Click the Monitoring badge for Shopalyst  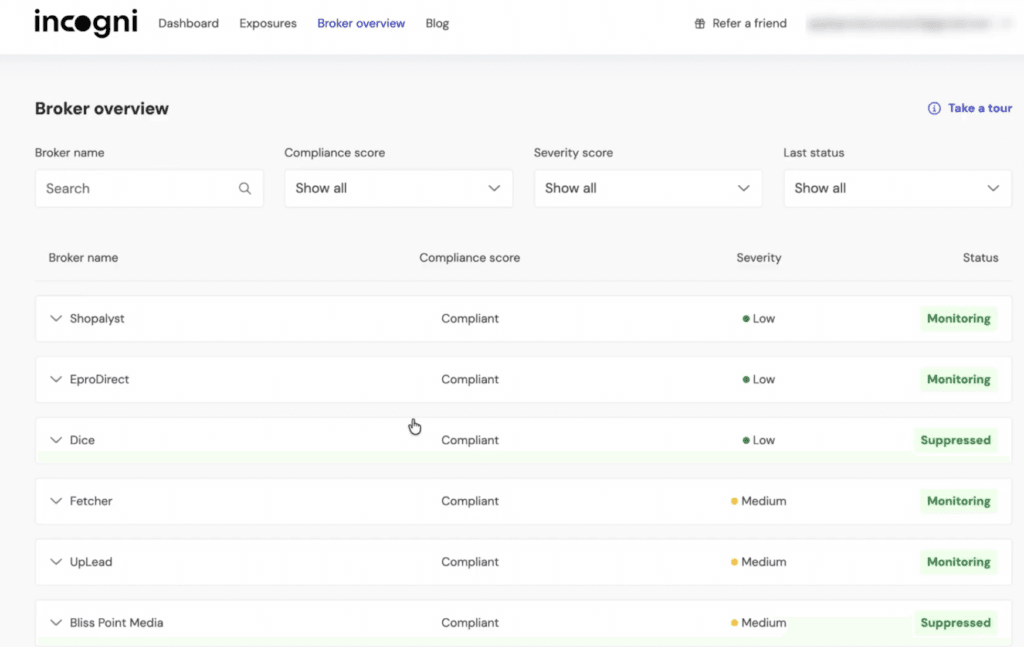(959, 319)
